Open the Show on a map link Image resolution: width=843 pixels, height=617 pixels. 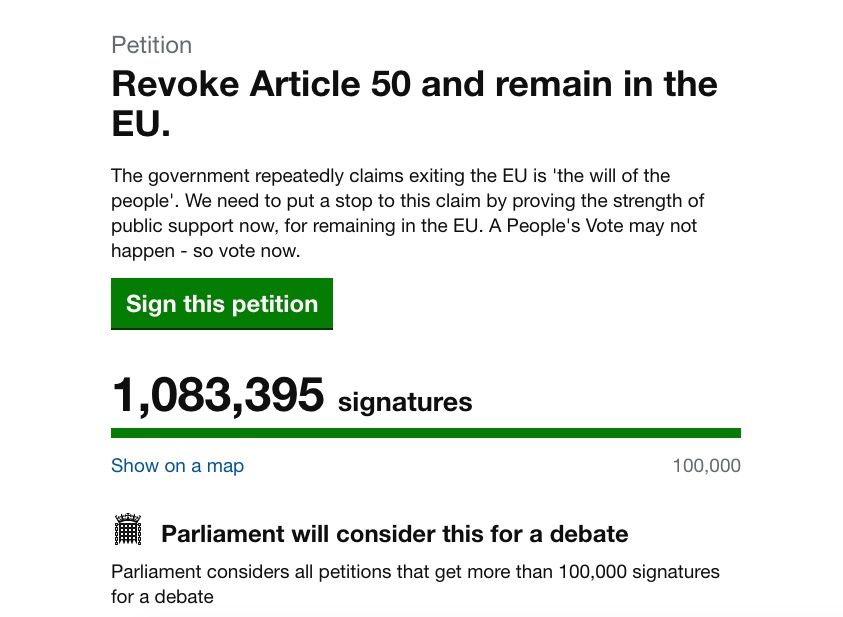pyautogui.click(x=177, y=466)
